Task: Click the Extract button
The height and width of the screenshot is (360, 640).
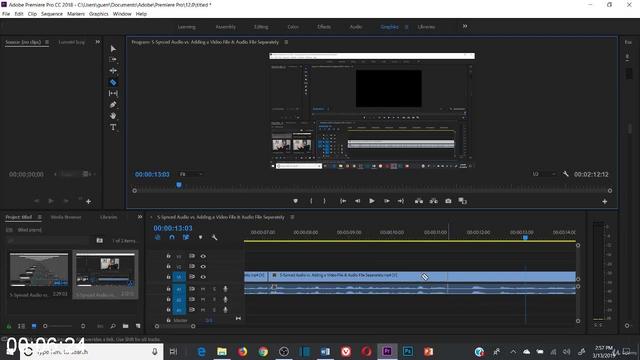Action: pyautogui.click(x=433, y=201)
